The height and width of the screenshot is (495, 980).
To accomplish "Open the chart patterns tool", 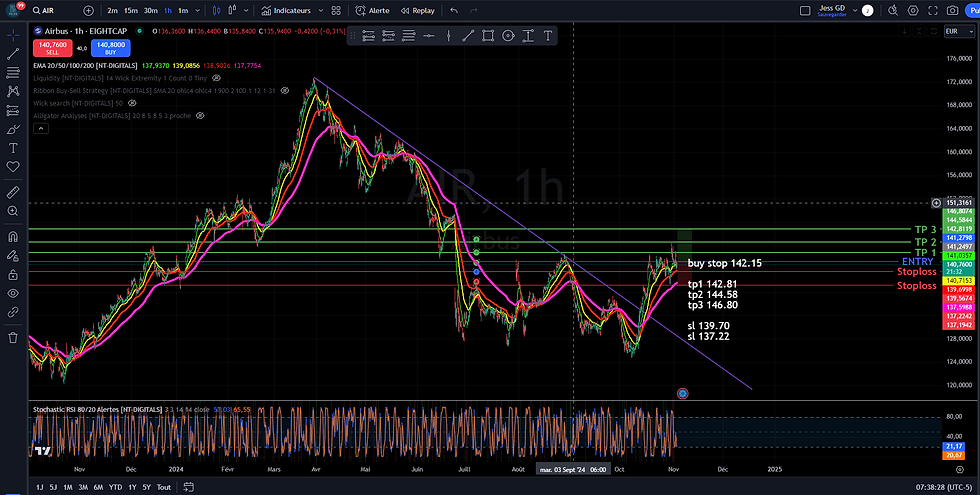I will 12,92.
